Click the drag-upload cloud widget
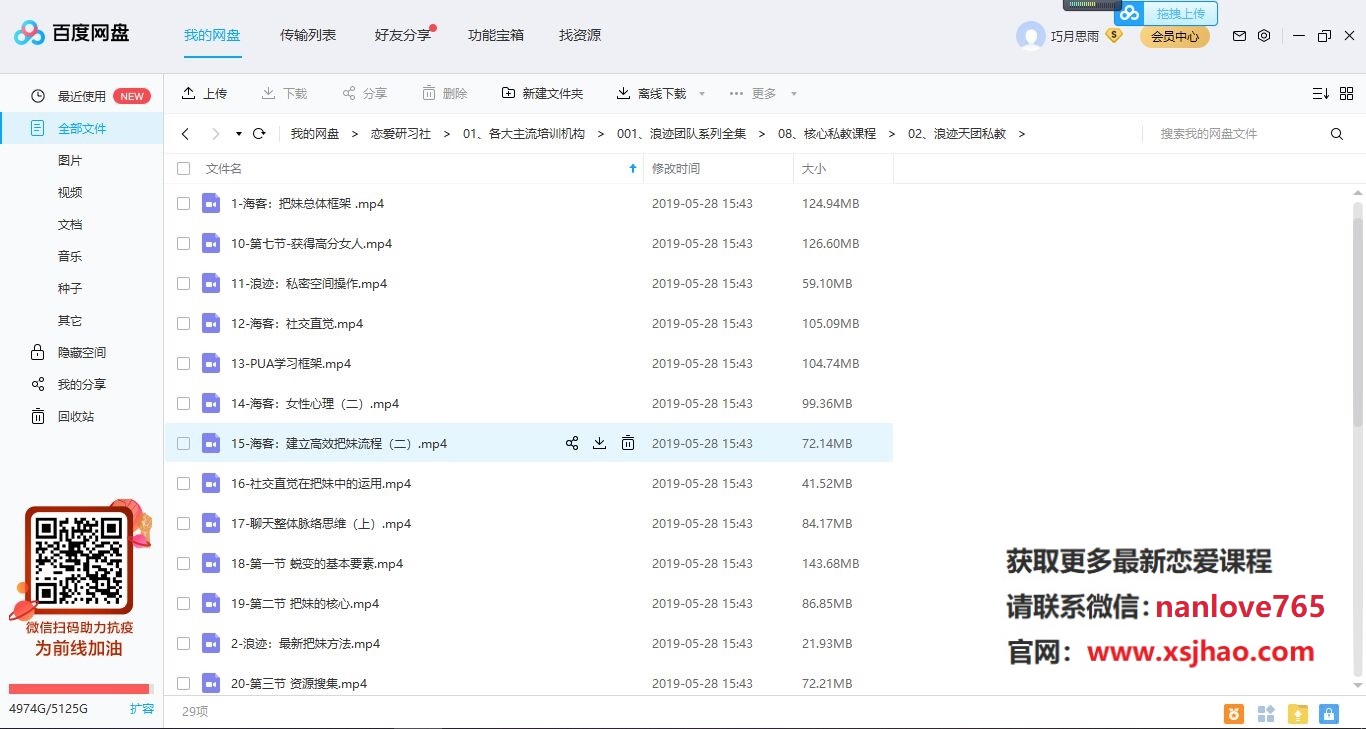1366x729 pixels. tap(1167, 13)
